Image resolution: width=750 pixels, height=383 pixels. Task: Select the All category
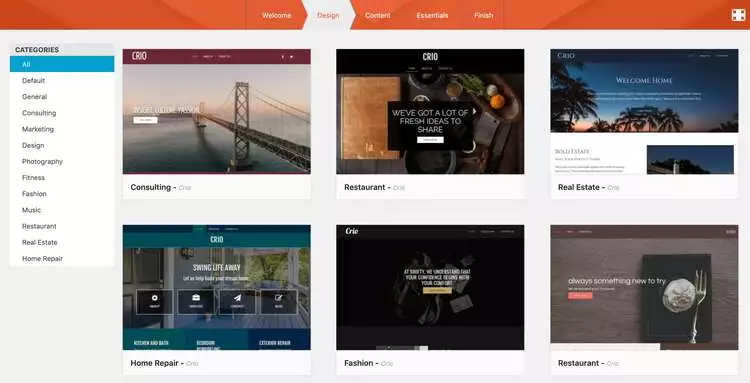click(x=62, y=64)
